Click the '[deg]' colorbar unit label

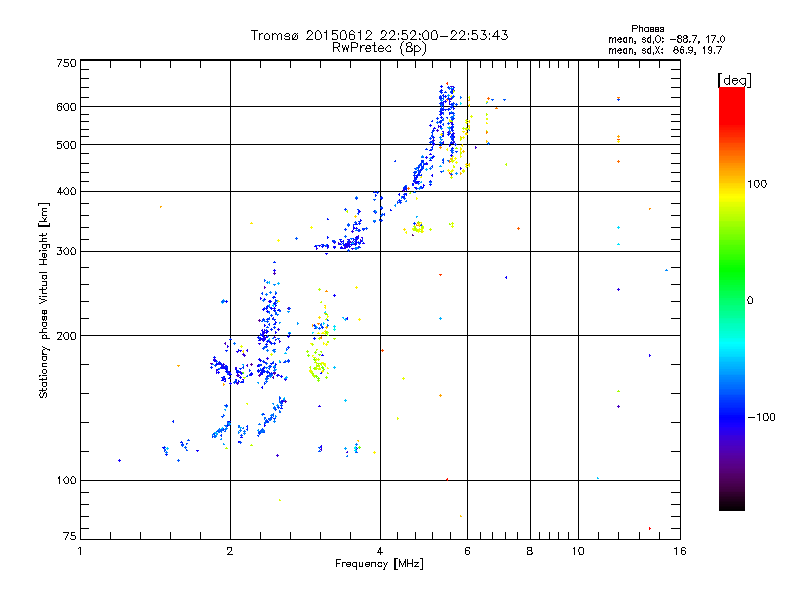coord(734,80)
